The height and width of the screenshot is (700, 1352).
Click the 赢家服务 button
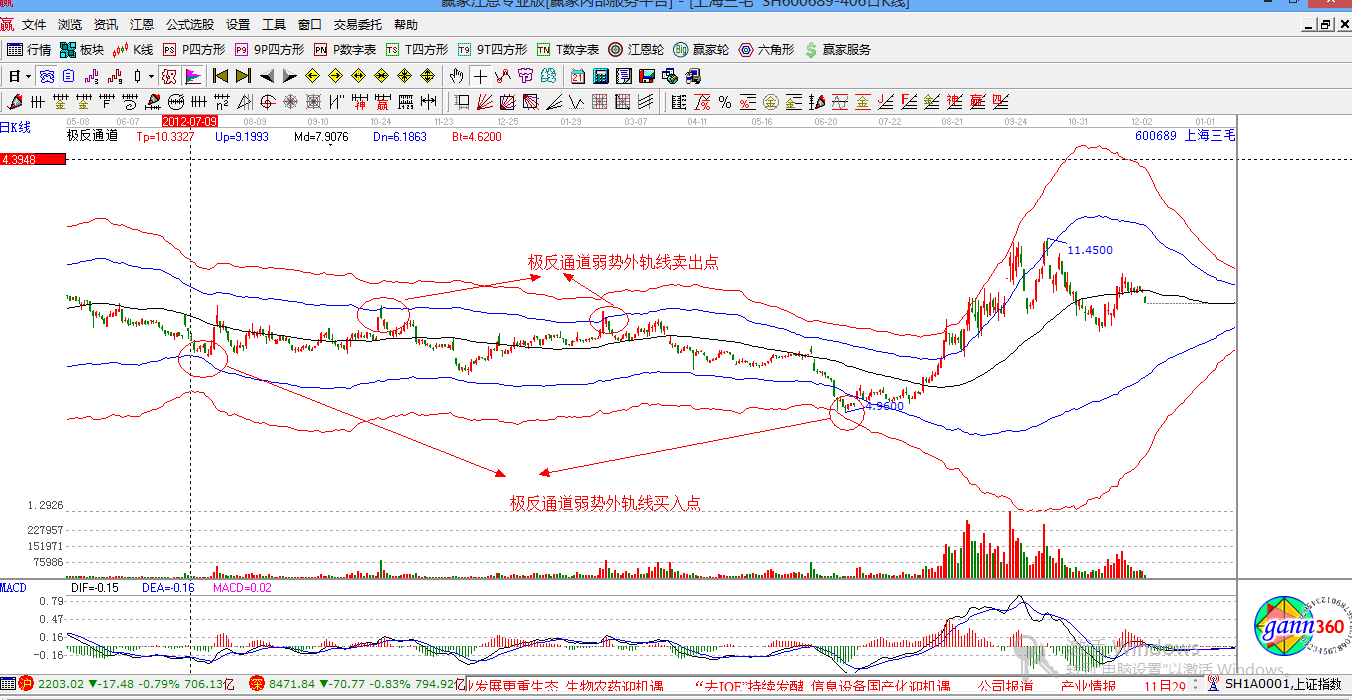click(x=837, y=50)
